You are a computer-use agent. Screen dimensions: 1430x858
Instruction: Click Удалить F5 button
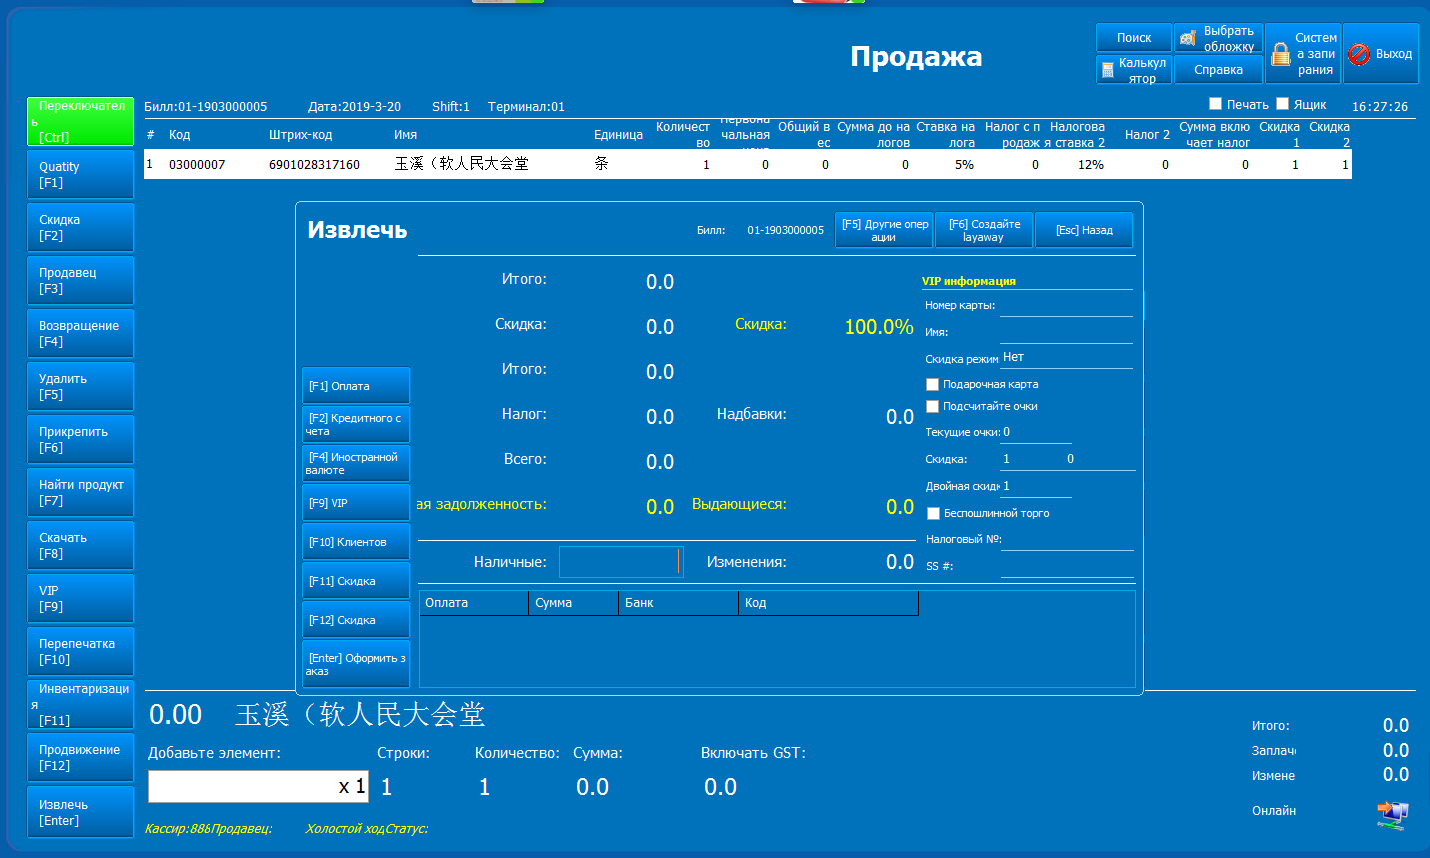point(80,386)
